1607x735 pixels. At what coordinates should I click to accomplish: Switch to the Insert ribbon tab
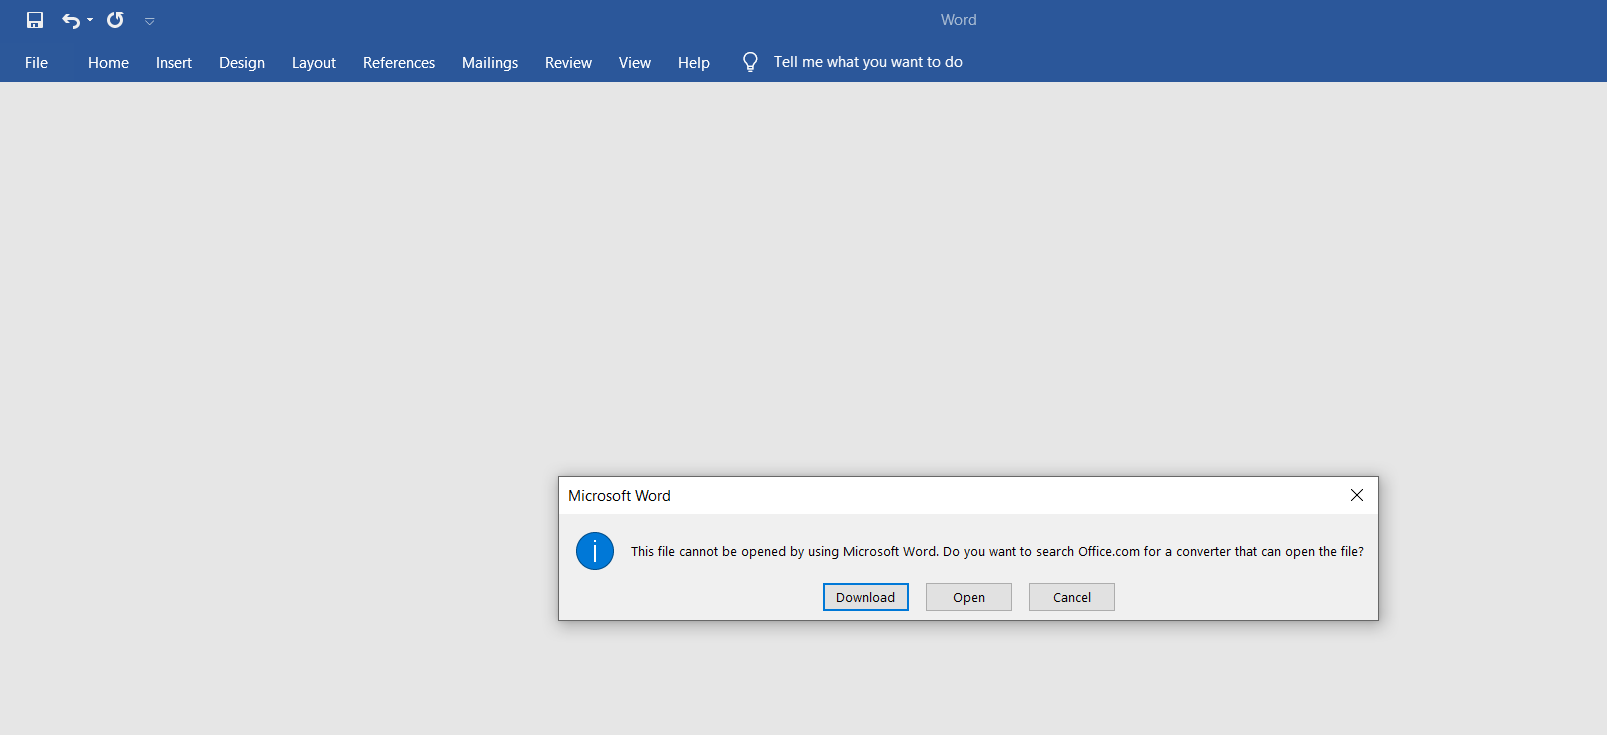(174, 62)
